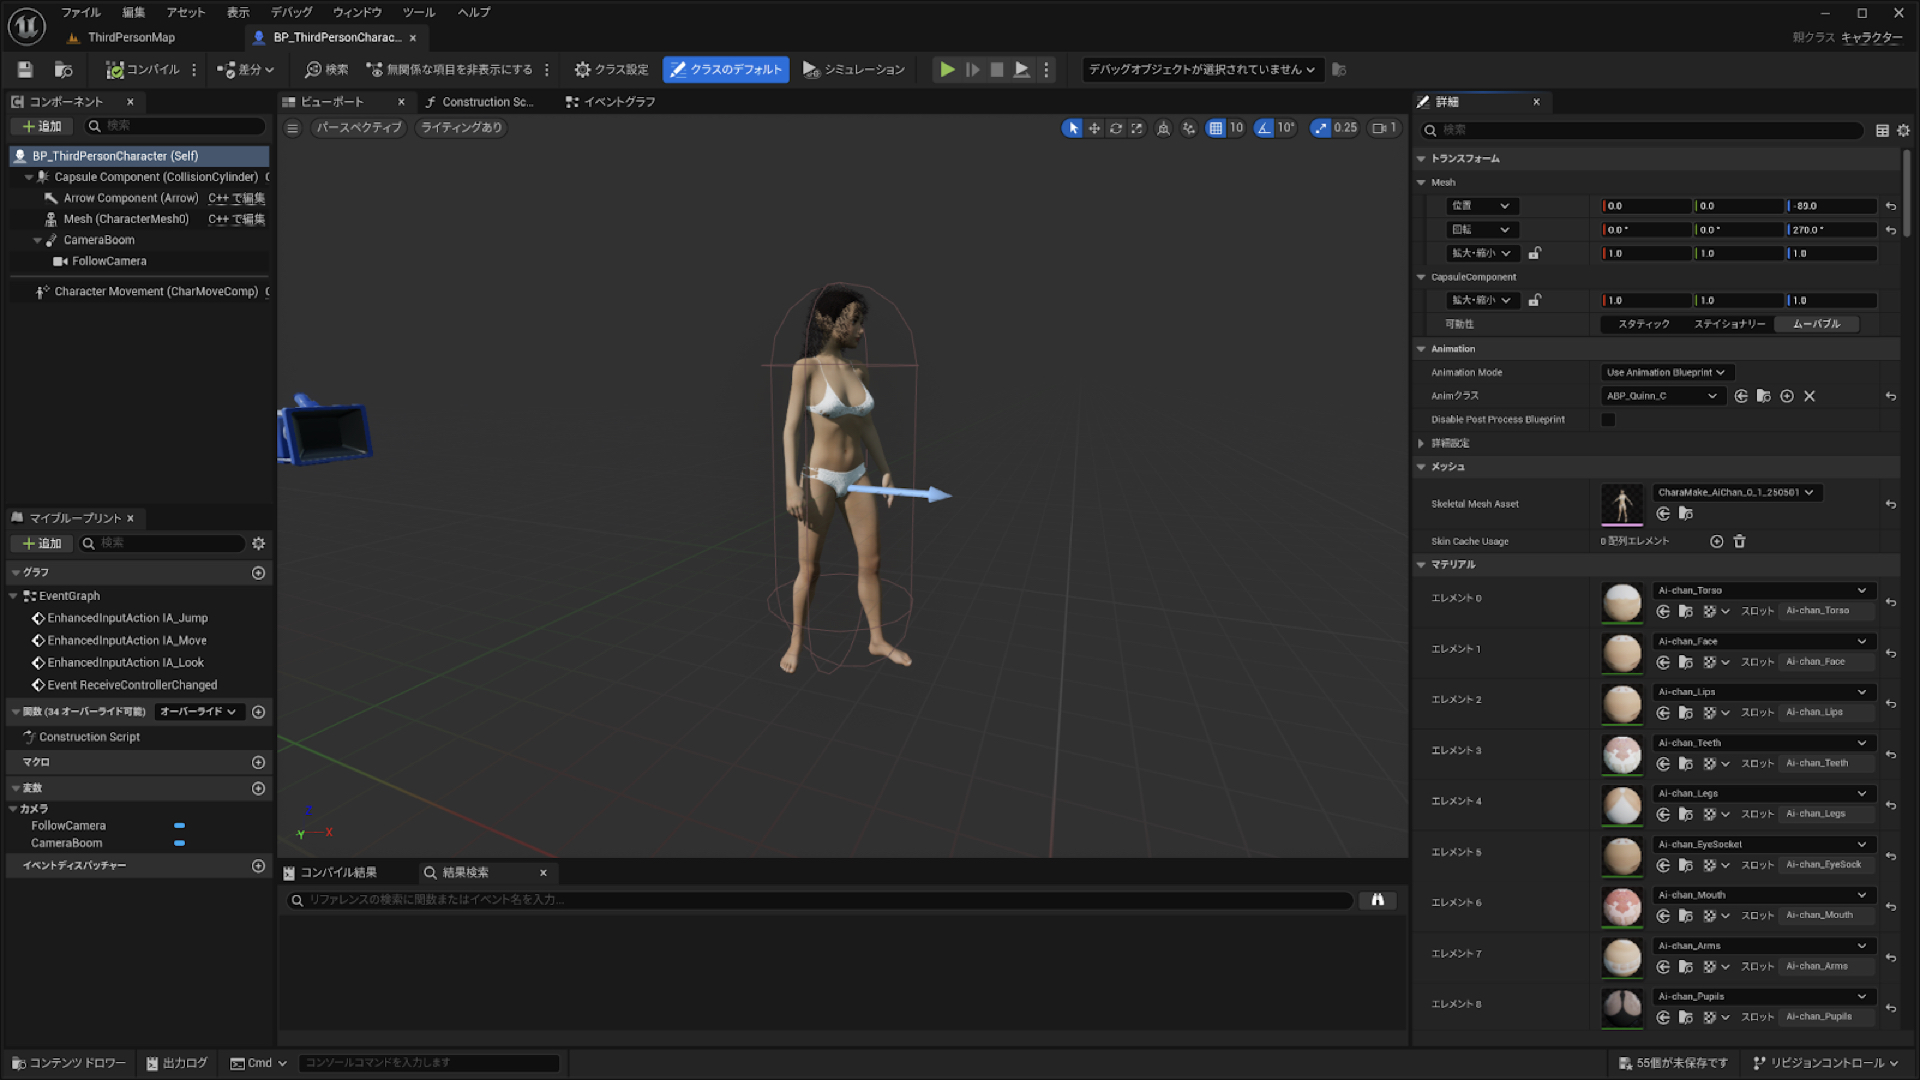Open class settings (クラス設定)
Viewport: 1920px width, 1080px height.
coord(611,69)
